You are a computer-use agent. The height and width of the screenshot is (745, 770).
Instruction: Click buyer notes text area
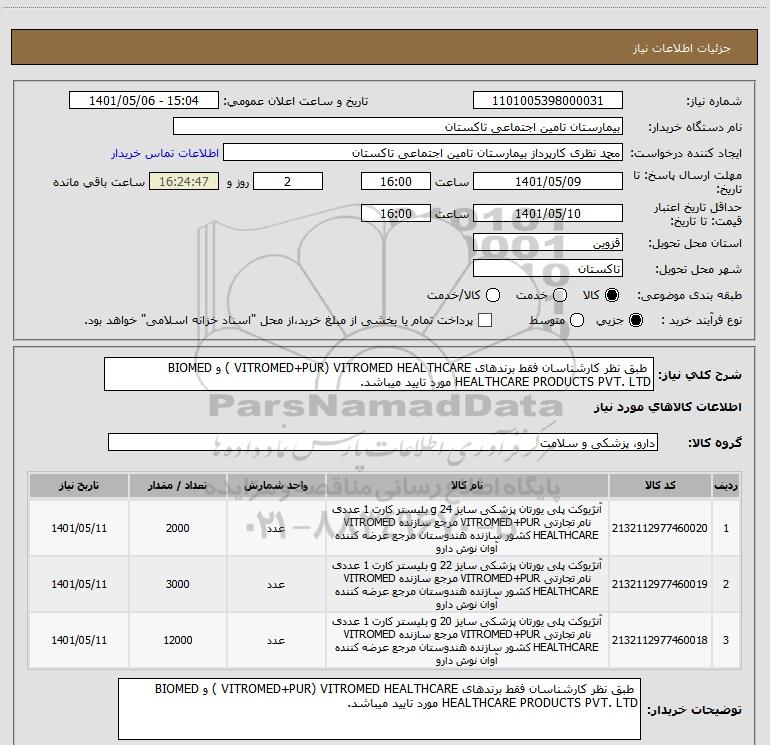379,709
